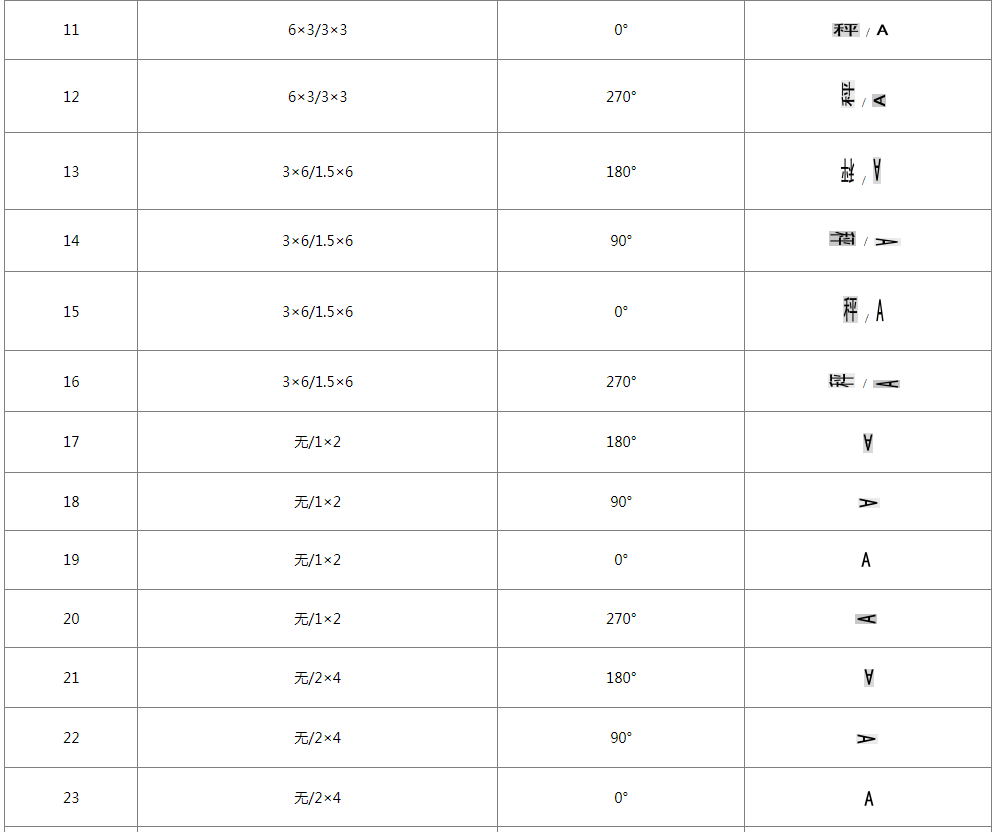This screenshot has height=832, width=998.
Task: Select the inverted A sample in row 17
Action: tap(867, 442)
